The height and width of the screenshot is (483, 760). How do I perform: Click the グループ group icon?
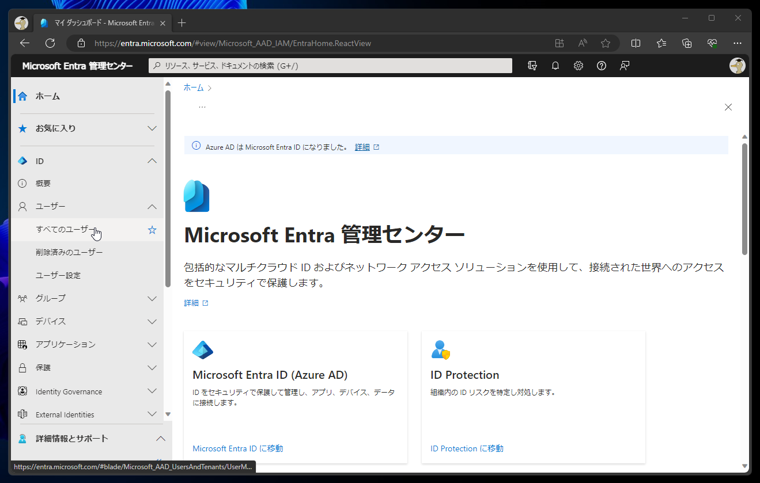[x=22, y=298]
